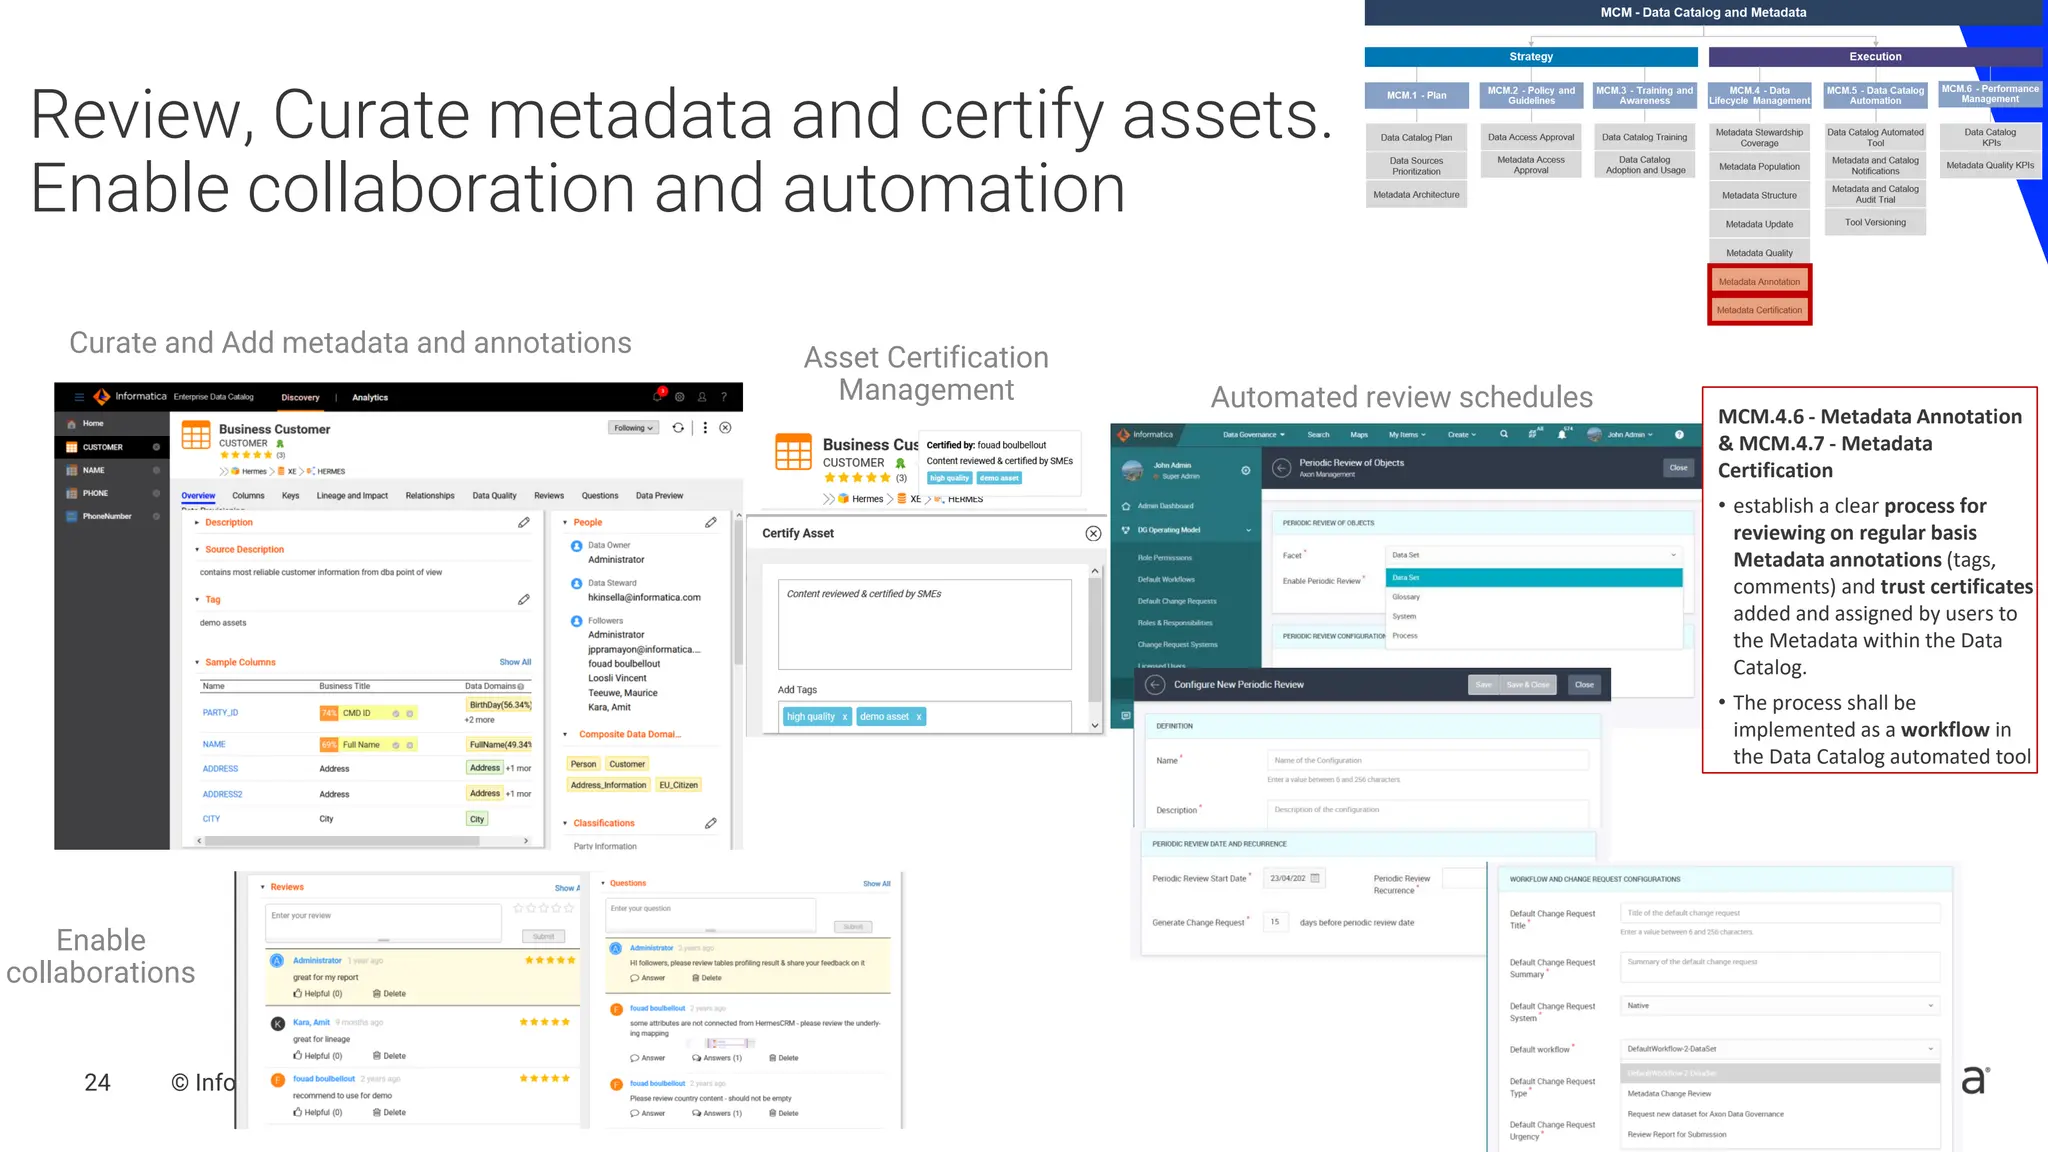Select Metadata Change Review in workflow list

[x=1780, y=1094]
